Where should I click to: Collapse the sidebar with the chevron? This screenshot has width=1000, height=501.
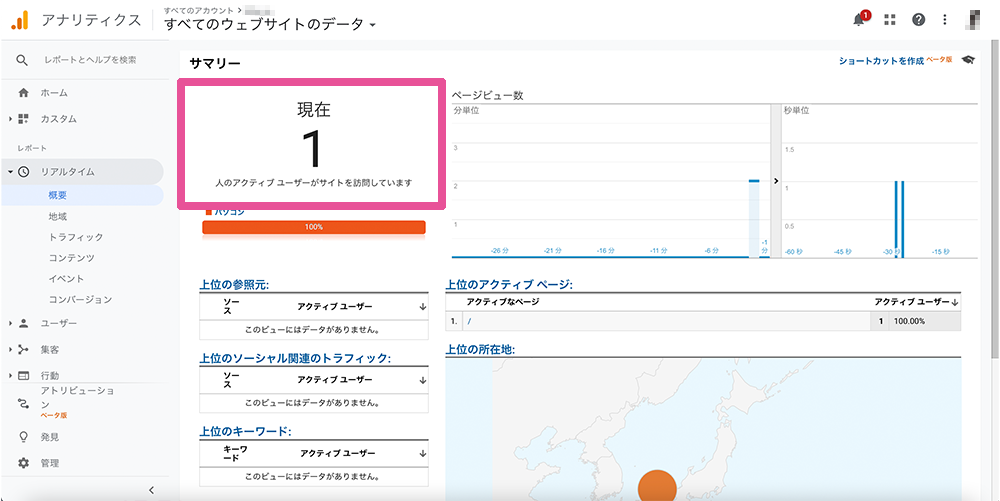tap(151, 490)
